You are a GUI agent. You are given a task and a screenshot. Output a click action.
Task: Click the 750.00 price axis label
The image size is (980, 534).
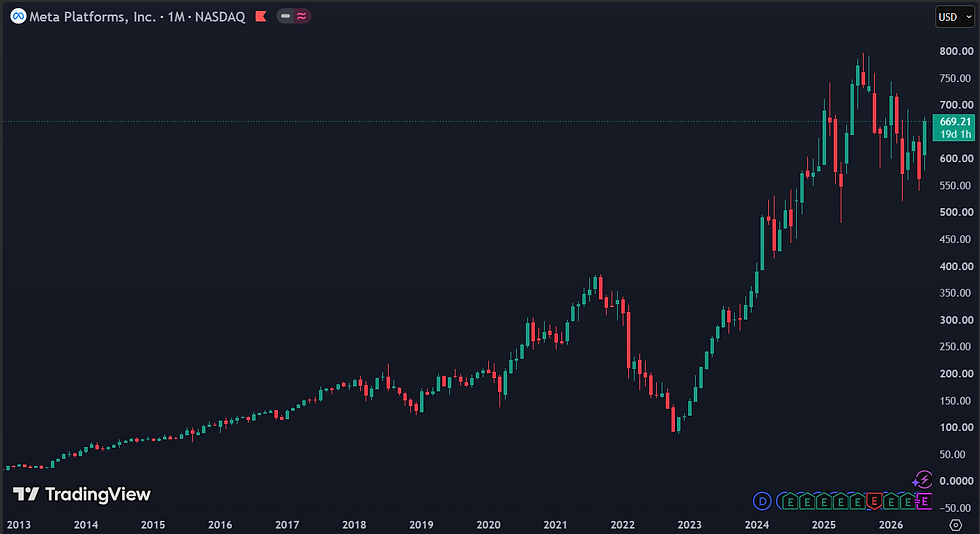click(x=956, y=78)
